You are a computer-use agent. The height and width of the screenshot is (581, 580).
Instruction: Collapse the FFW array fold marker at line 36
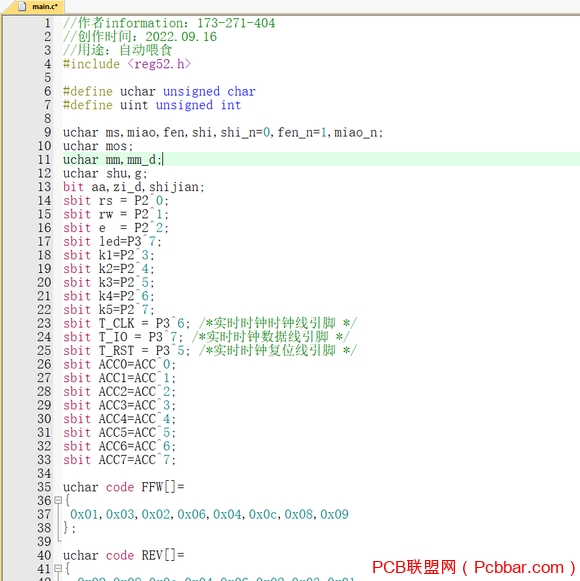(x=58, y=501)
